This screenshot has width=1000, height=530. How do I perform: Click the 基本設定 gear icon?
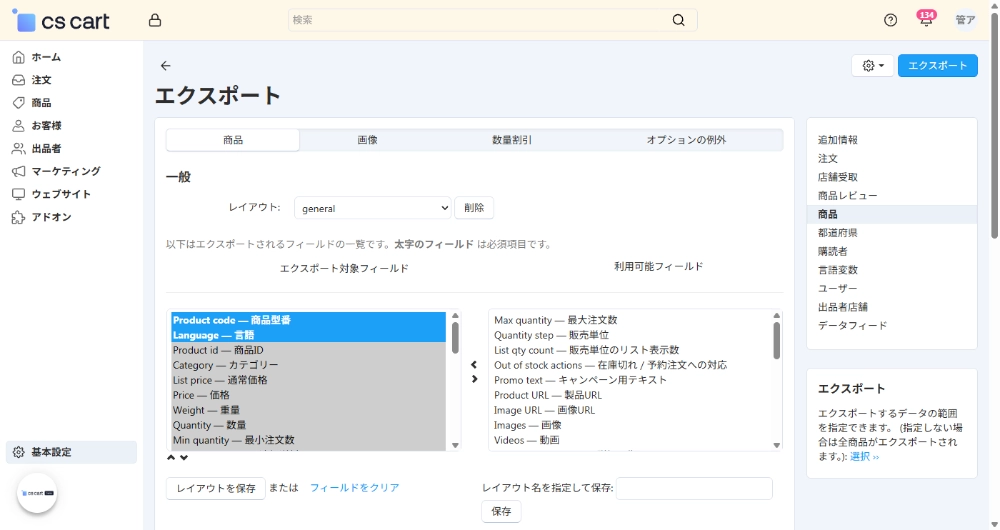(x=18, y=452)
